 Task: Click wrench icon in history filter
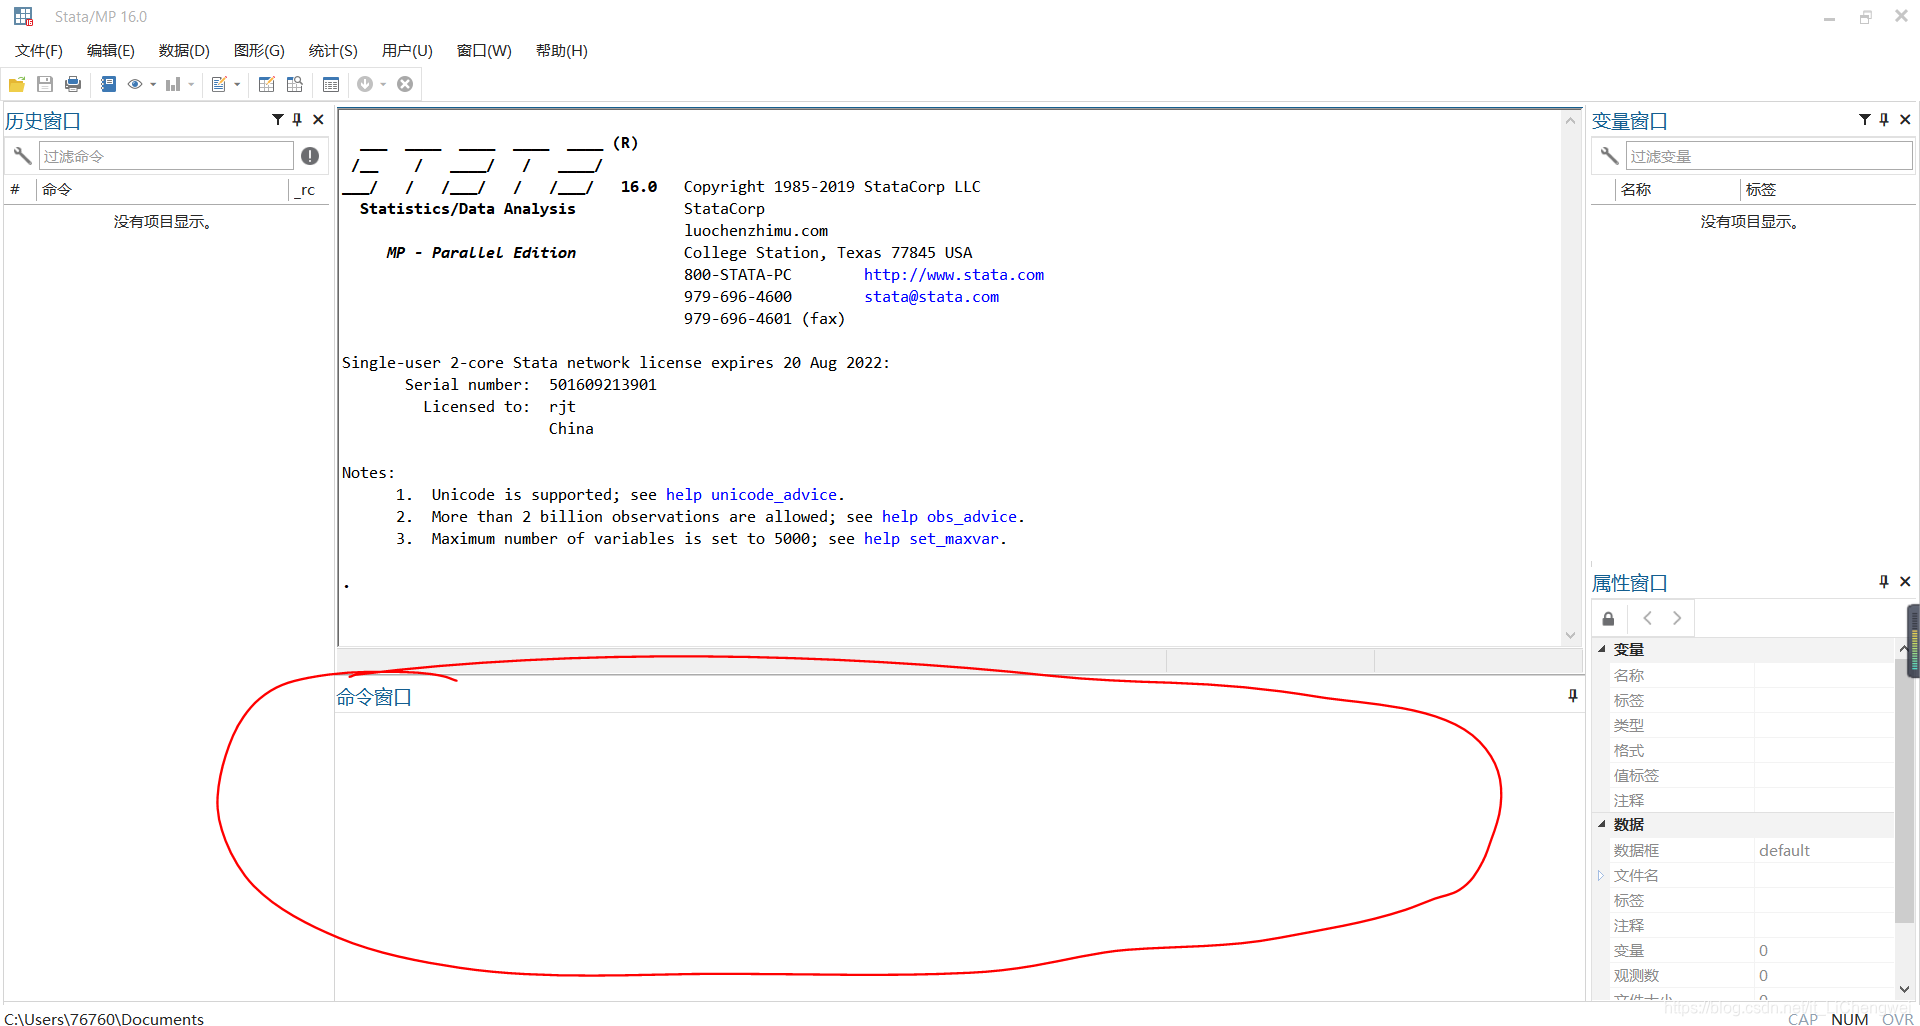[x=22, y=155]
